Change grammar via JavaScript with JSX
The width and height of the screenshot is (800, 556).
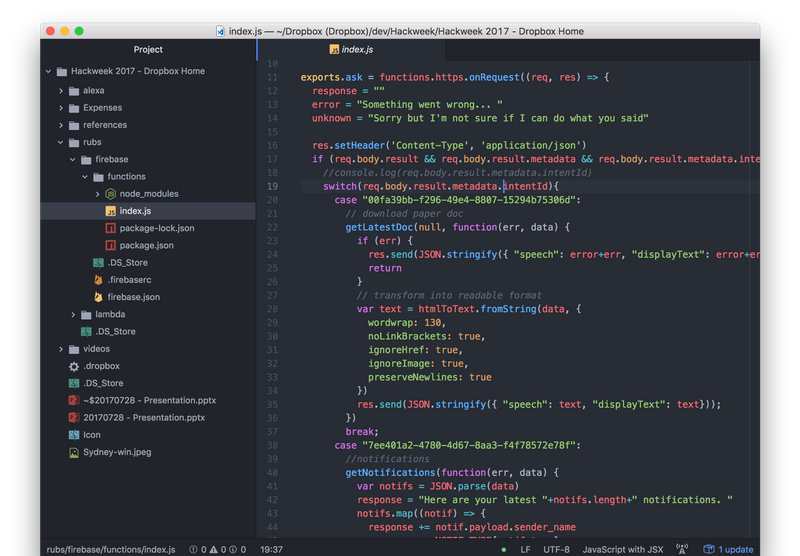tap(623, 550)
